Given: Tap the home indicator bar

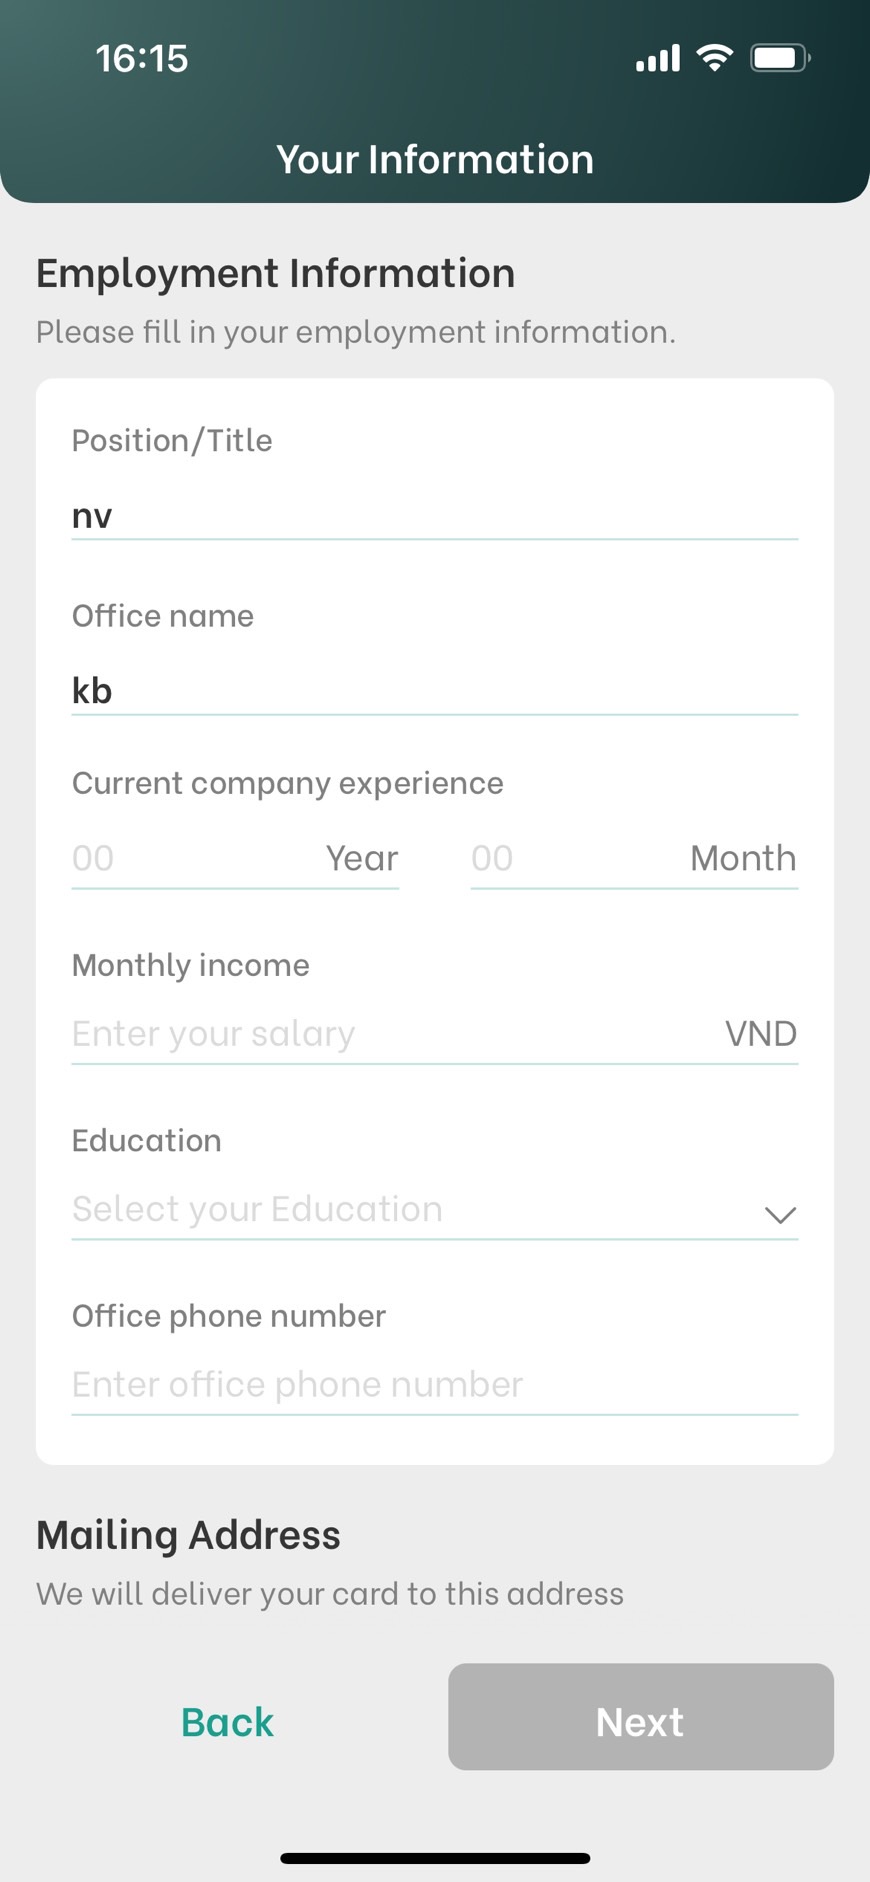Looking at the screenshot, I should click(x=435, y=1858).
